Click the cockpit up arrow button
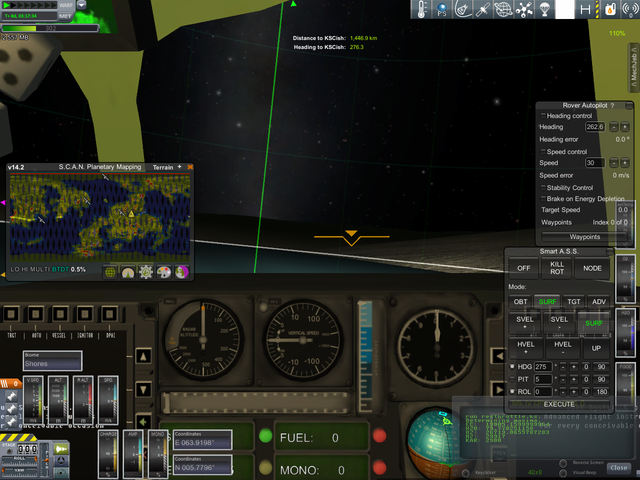 (143, 356)
